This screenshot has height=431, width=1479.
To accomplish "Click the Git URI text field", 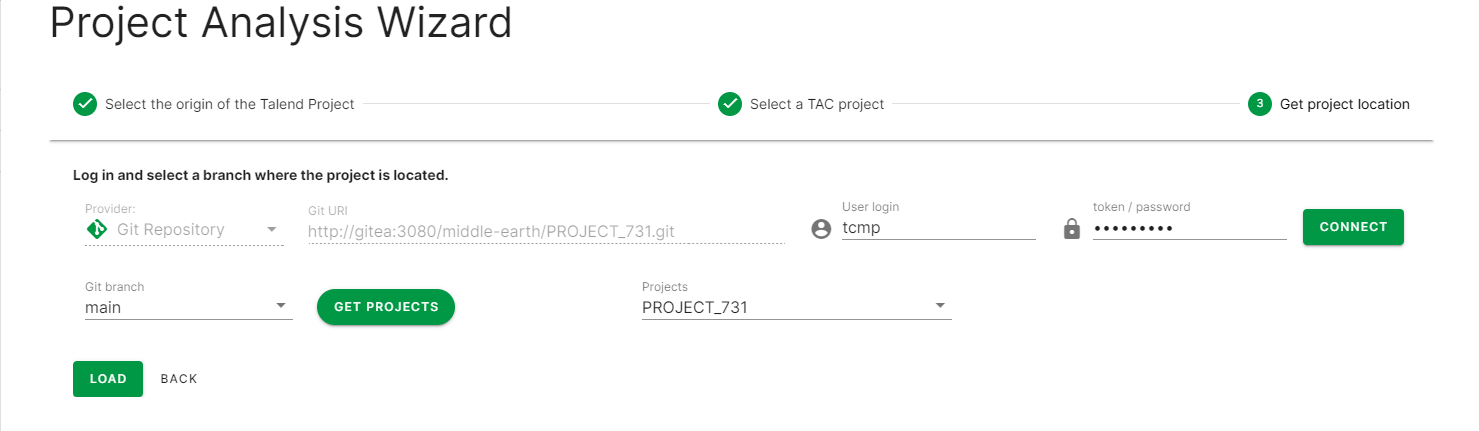I will pyautogui.click(x=545, y=231).
